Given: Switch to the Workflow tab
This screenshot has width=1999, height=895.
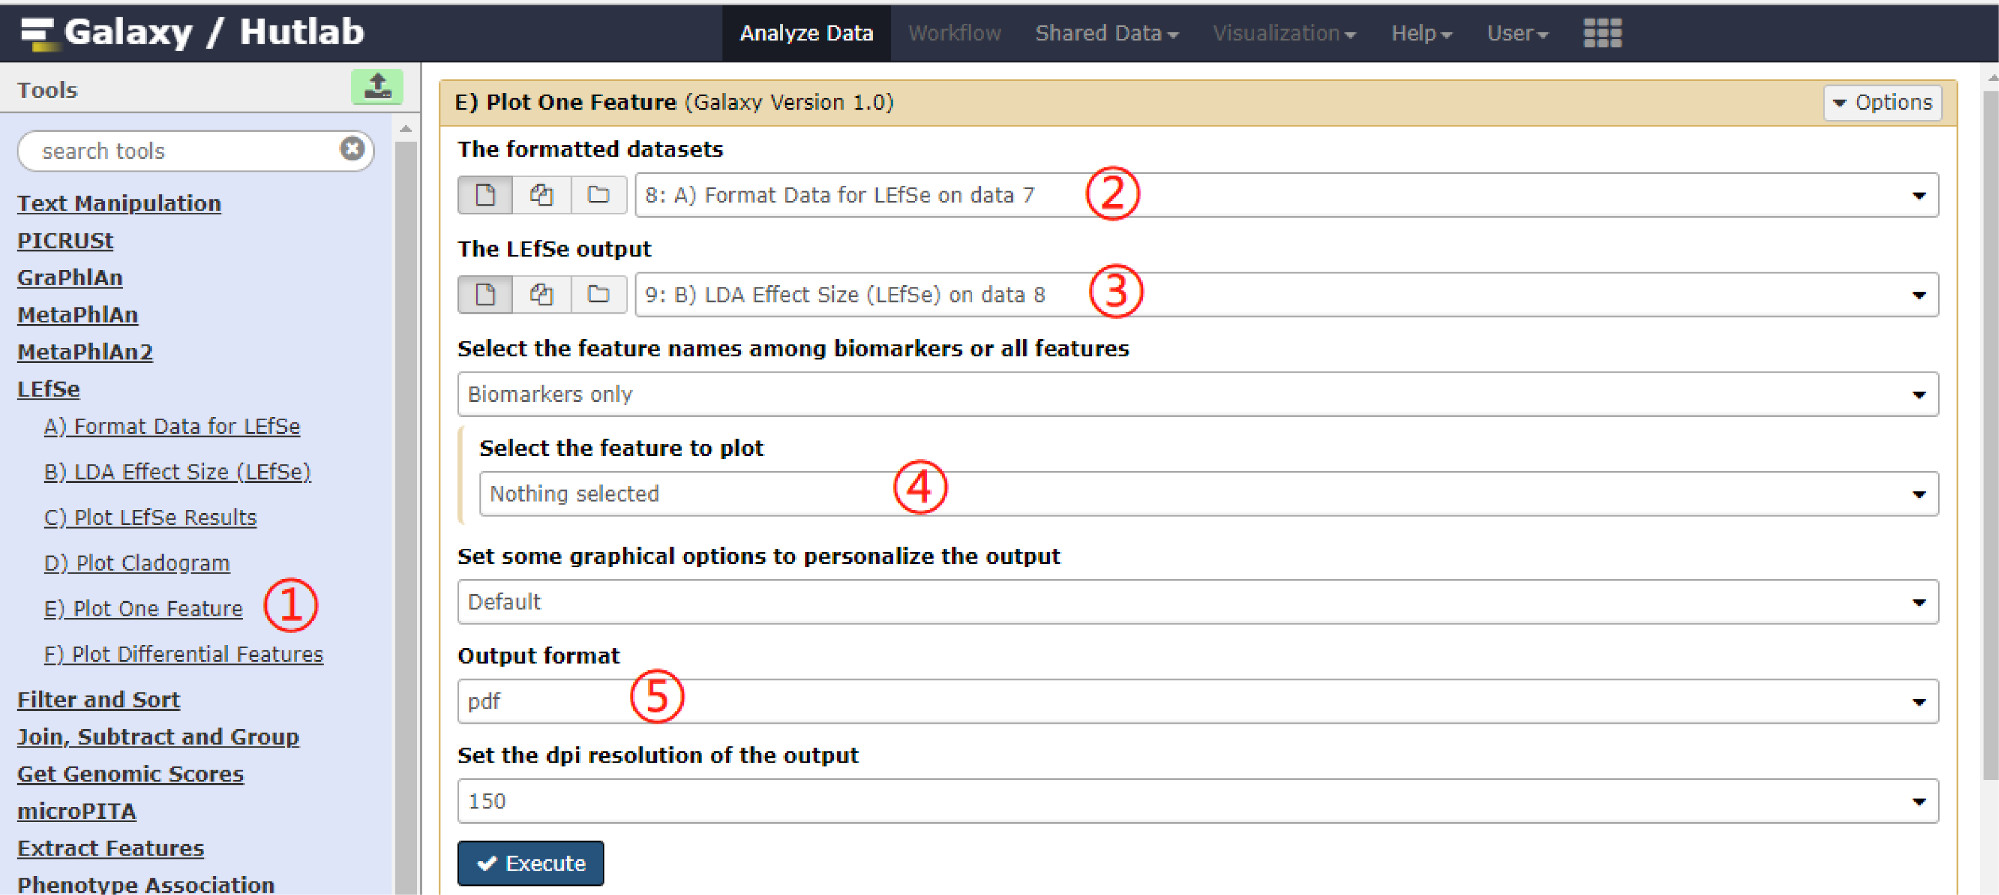Looking at the screenshot, I should 954,33.
